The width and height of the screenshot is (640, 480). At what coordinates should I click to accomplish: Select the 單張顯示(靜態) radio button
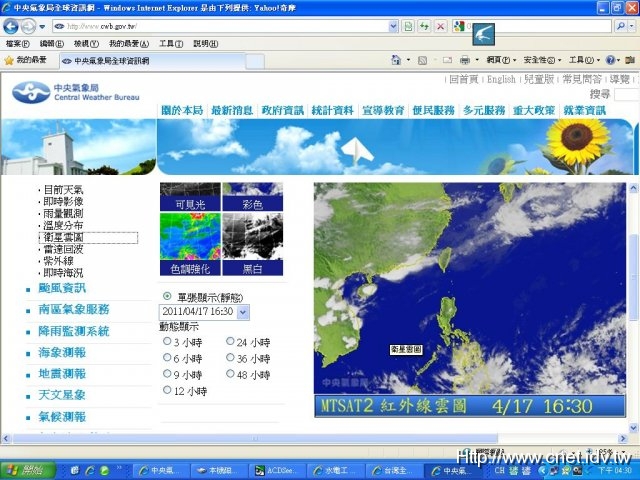[x=167, y=297]
